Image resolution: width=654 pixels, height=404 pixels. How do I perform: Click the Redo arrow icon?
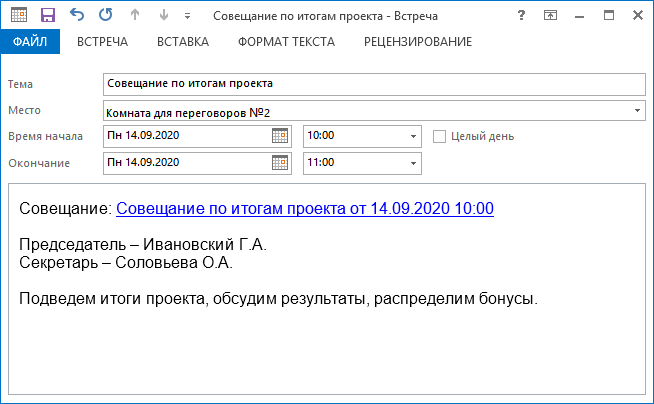(106, 16)
